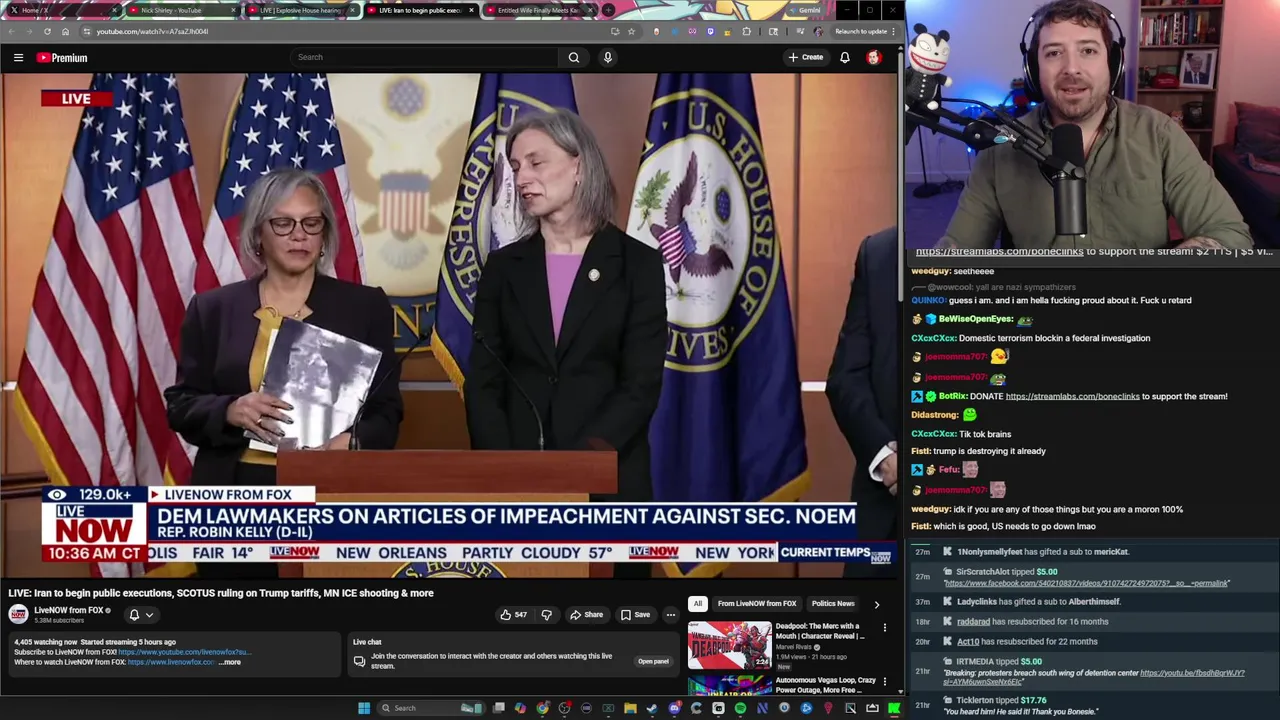This screenshot has height=720, width=1280.
Task: Switch to Nick Shirley - YouTube tab
Action: [181, 10]
